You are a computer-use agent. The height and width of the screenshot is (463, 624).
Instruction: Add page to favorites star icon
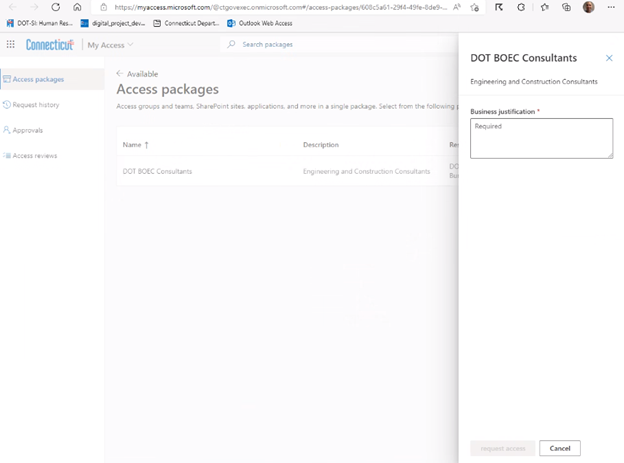(474, 7)
